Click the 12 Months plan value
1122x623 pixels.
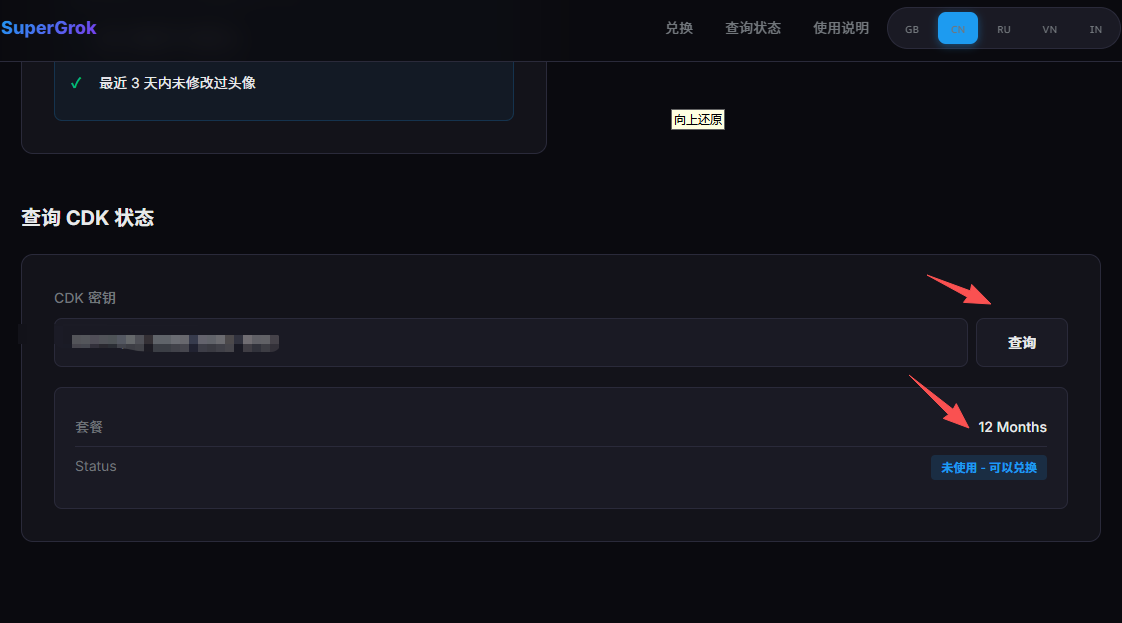(x=1013, y=427)
